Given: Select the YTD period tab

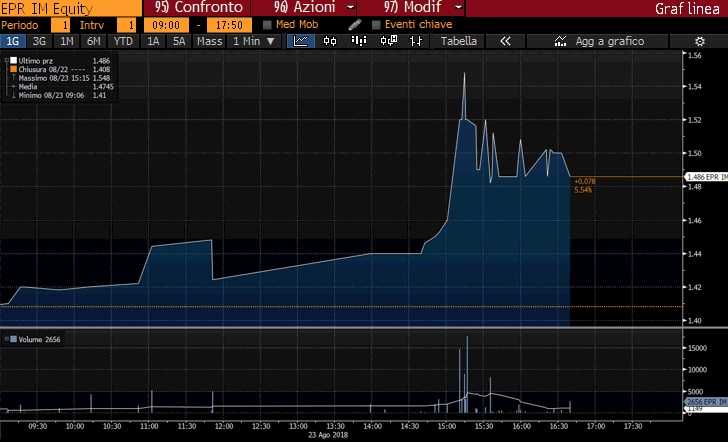Looking at the screenshot, I should pos(124,41).
